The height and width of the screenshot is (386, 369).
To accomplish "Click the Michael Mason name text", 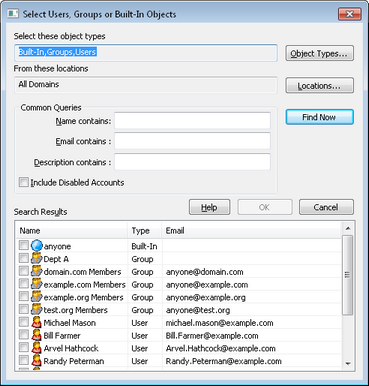I will point(70,323).
